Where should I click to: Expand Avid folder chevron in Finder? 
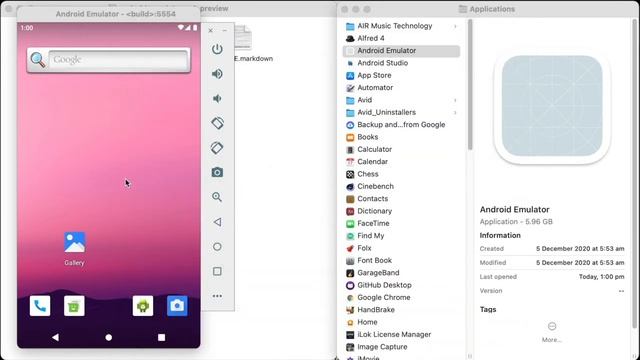click(455, 100)
